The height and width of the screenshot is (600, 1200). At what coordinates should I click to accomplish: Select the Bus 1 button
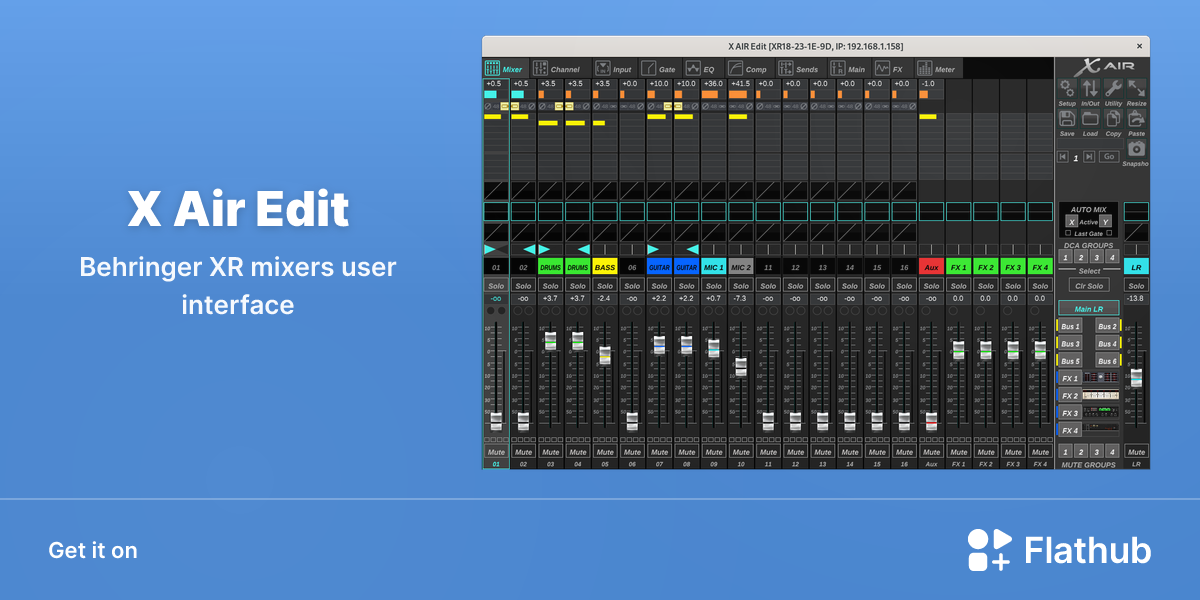1070,326
